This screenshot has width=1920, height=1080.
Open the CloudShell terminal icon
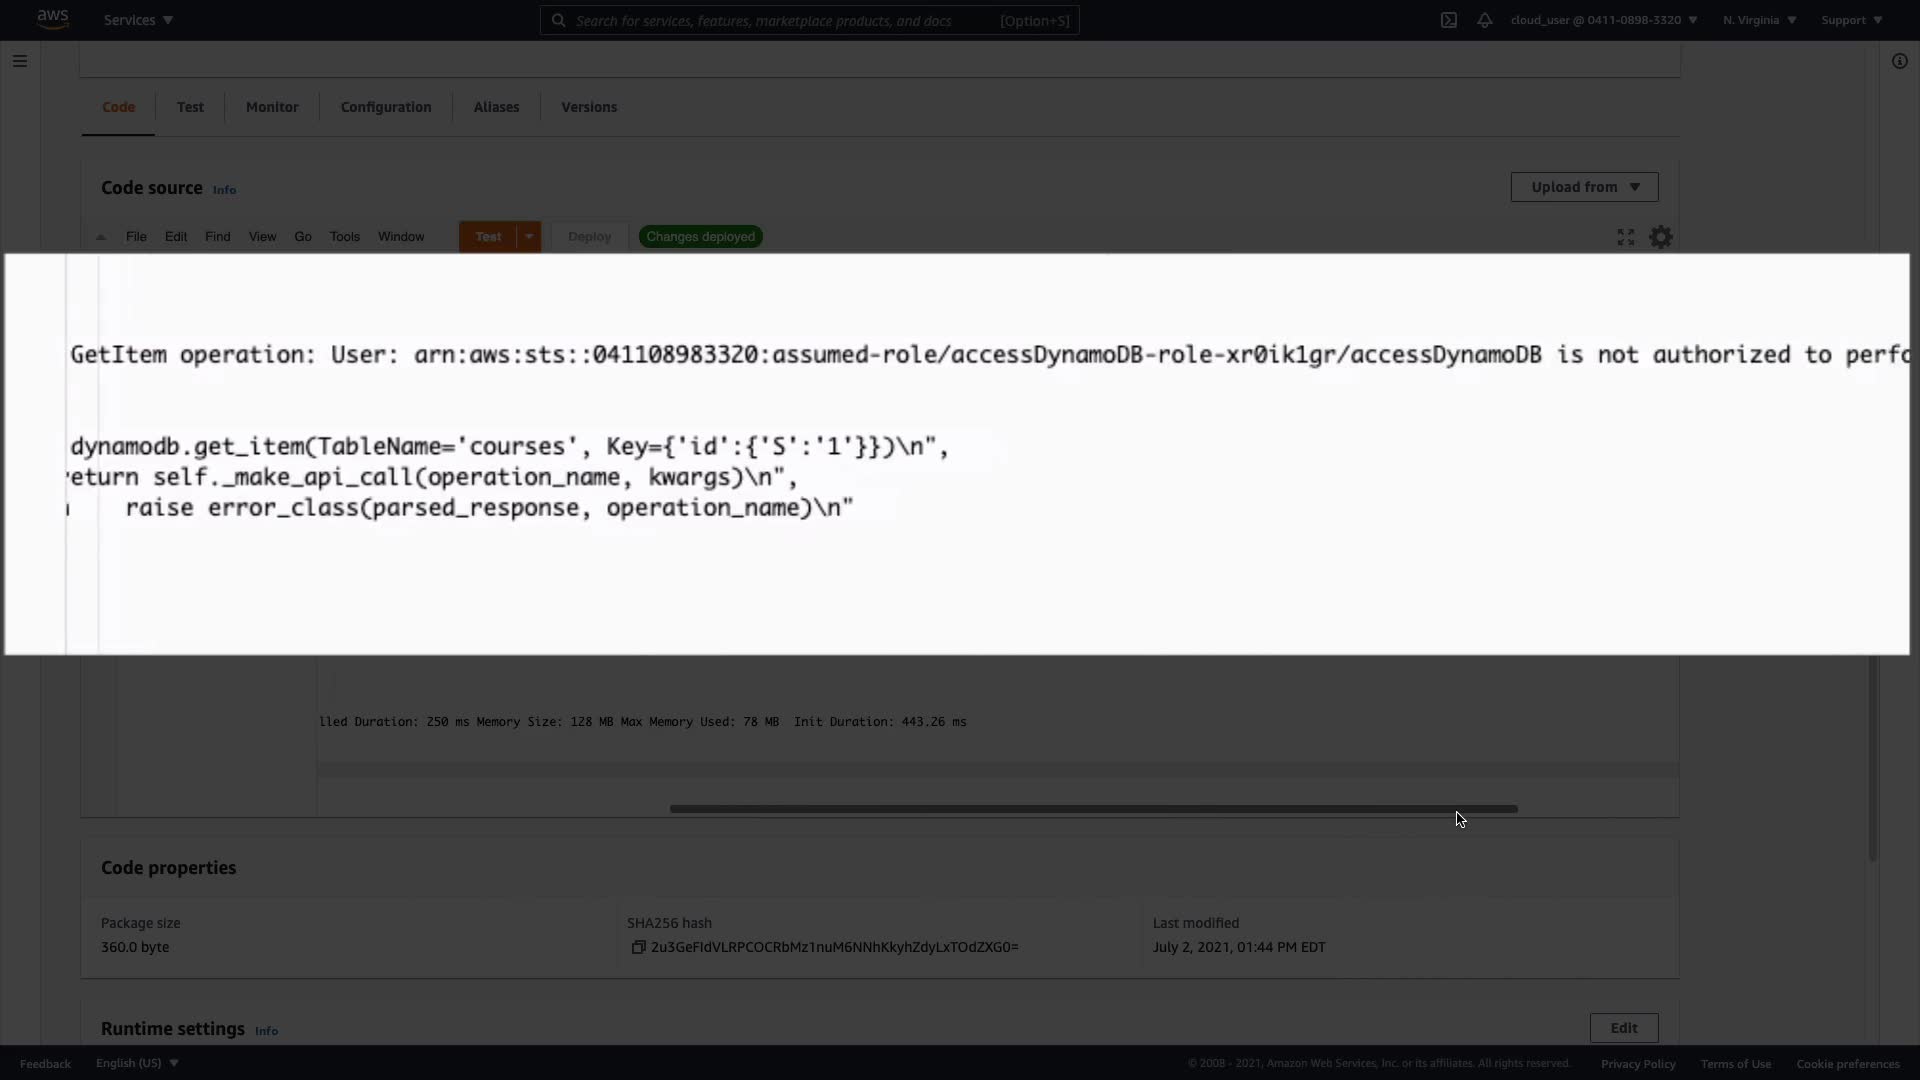1448,20
